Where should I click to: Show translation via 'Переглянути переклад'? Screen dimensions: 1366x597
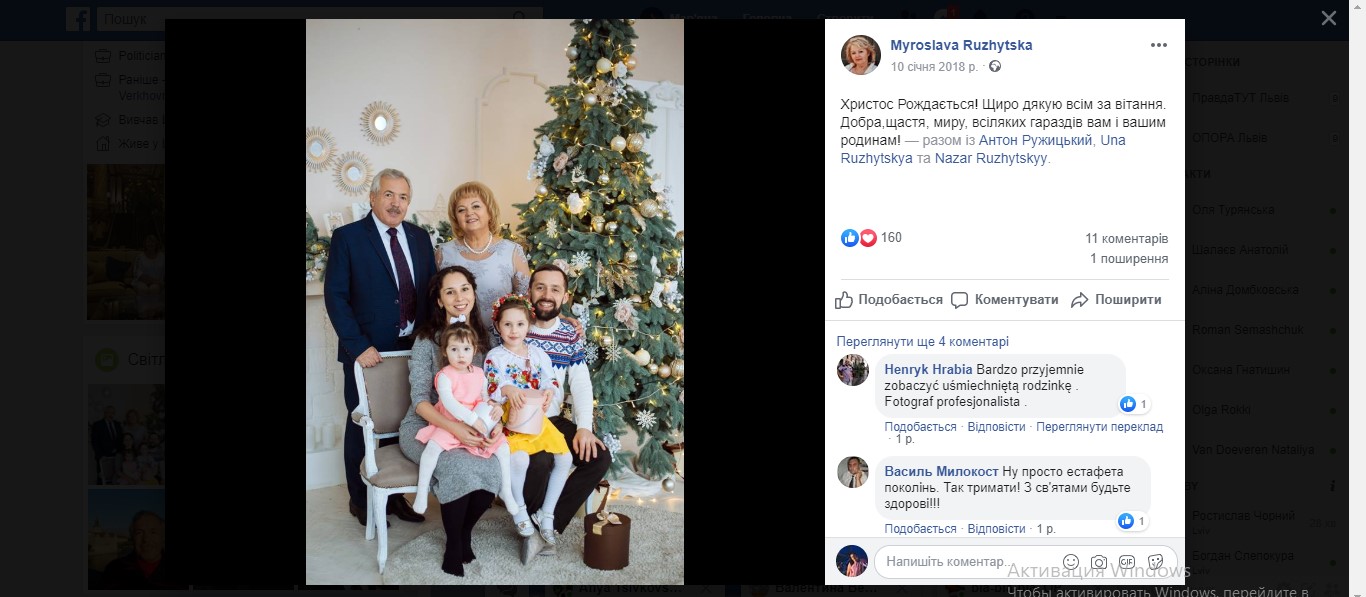[1099, 427]
